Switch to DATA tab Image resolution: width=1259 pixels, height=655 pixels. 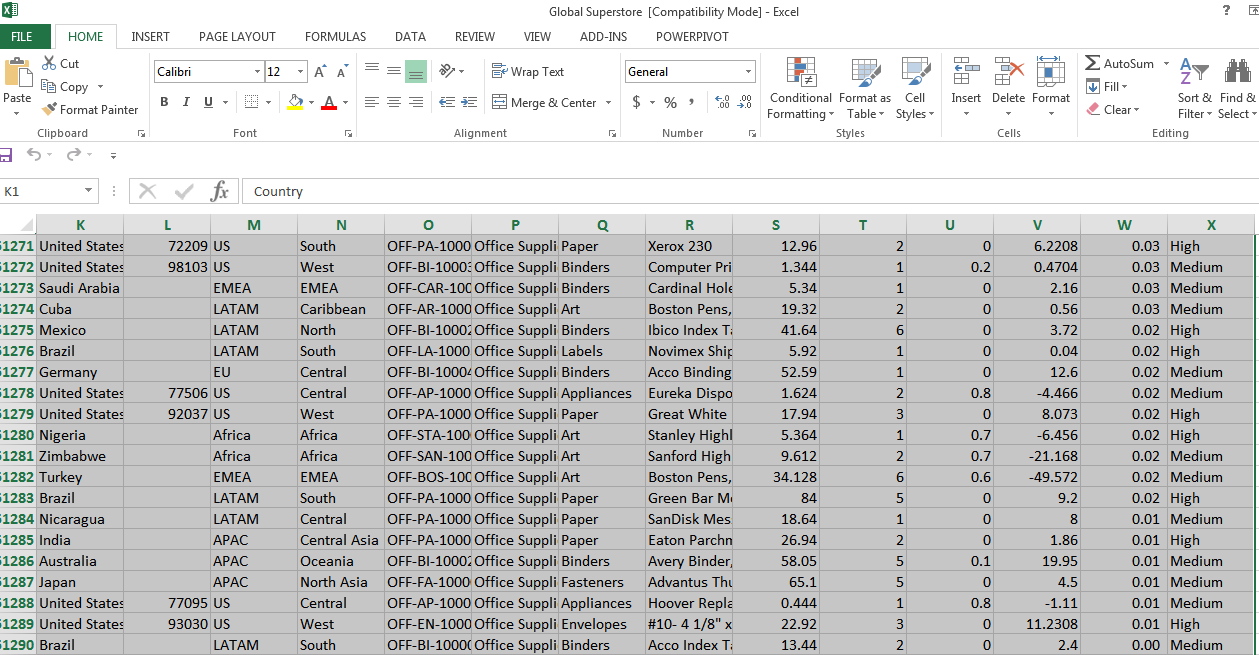point(410,37)
